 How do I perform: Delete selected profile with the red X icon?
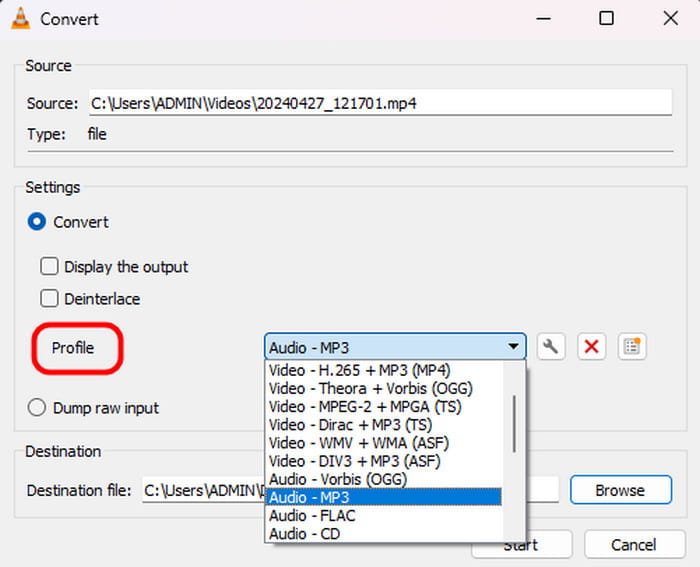(592, 346)
